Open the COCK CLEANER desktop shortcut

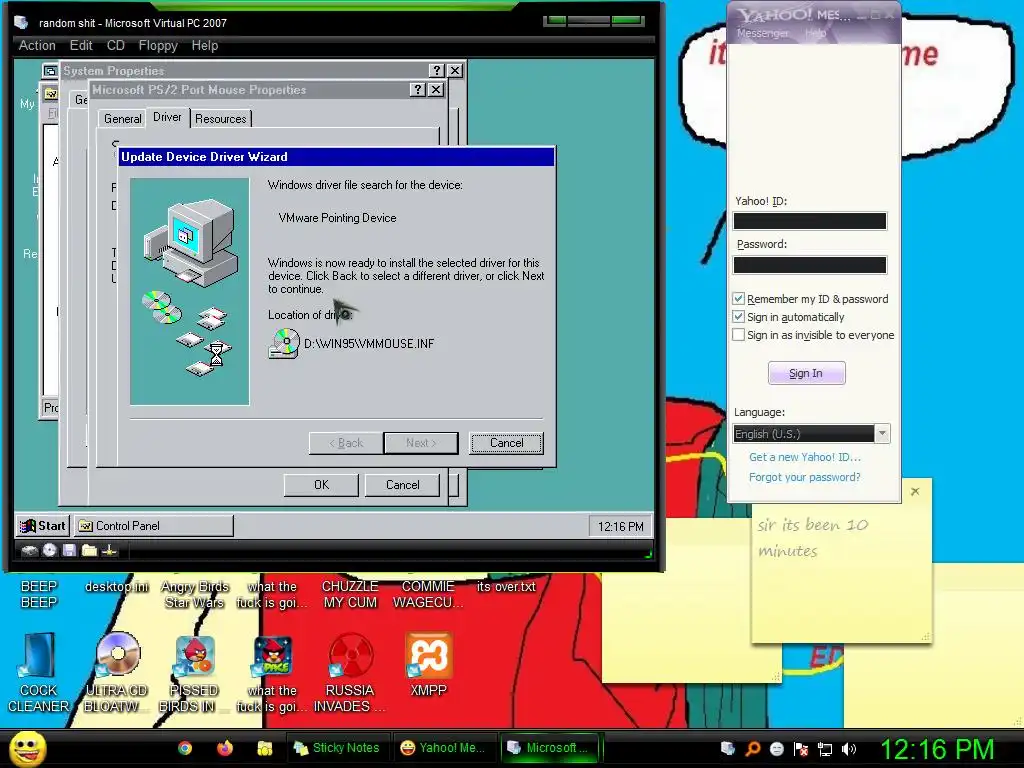[x=38, y=673]
